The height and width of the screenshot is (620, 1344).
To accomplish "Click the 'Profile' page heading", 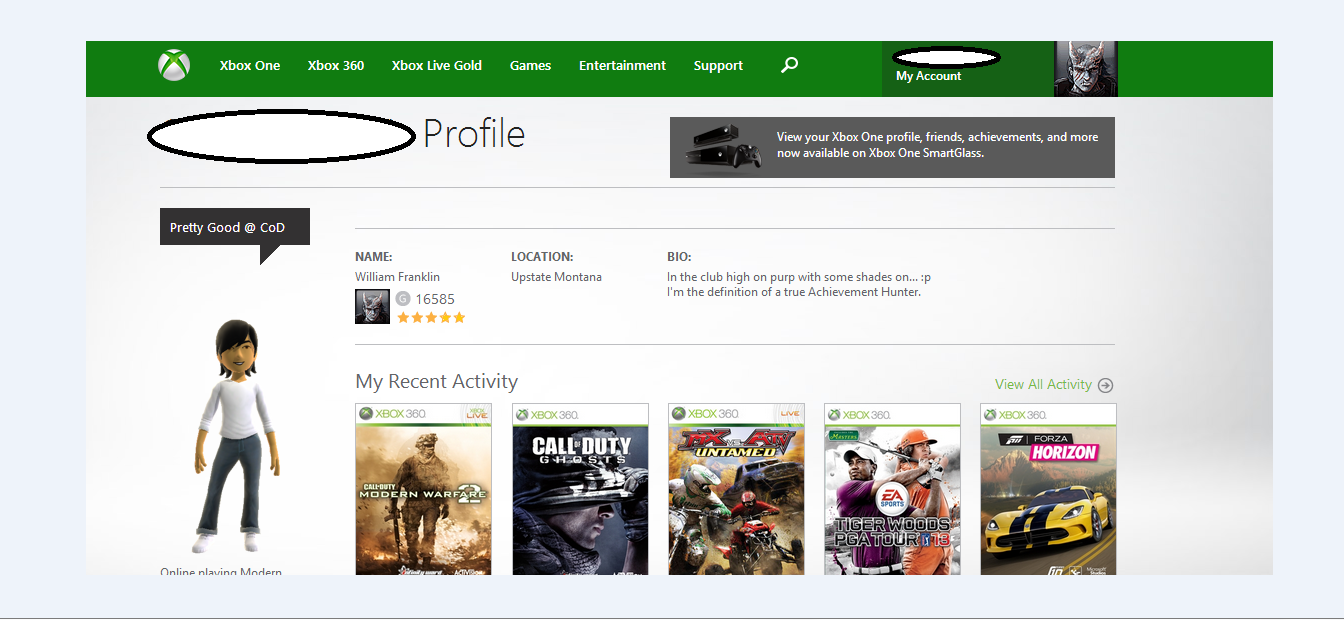I will click(x=474, y=134).
